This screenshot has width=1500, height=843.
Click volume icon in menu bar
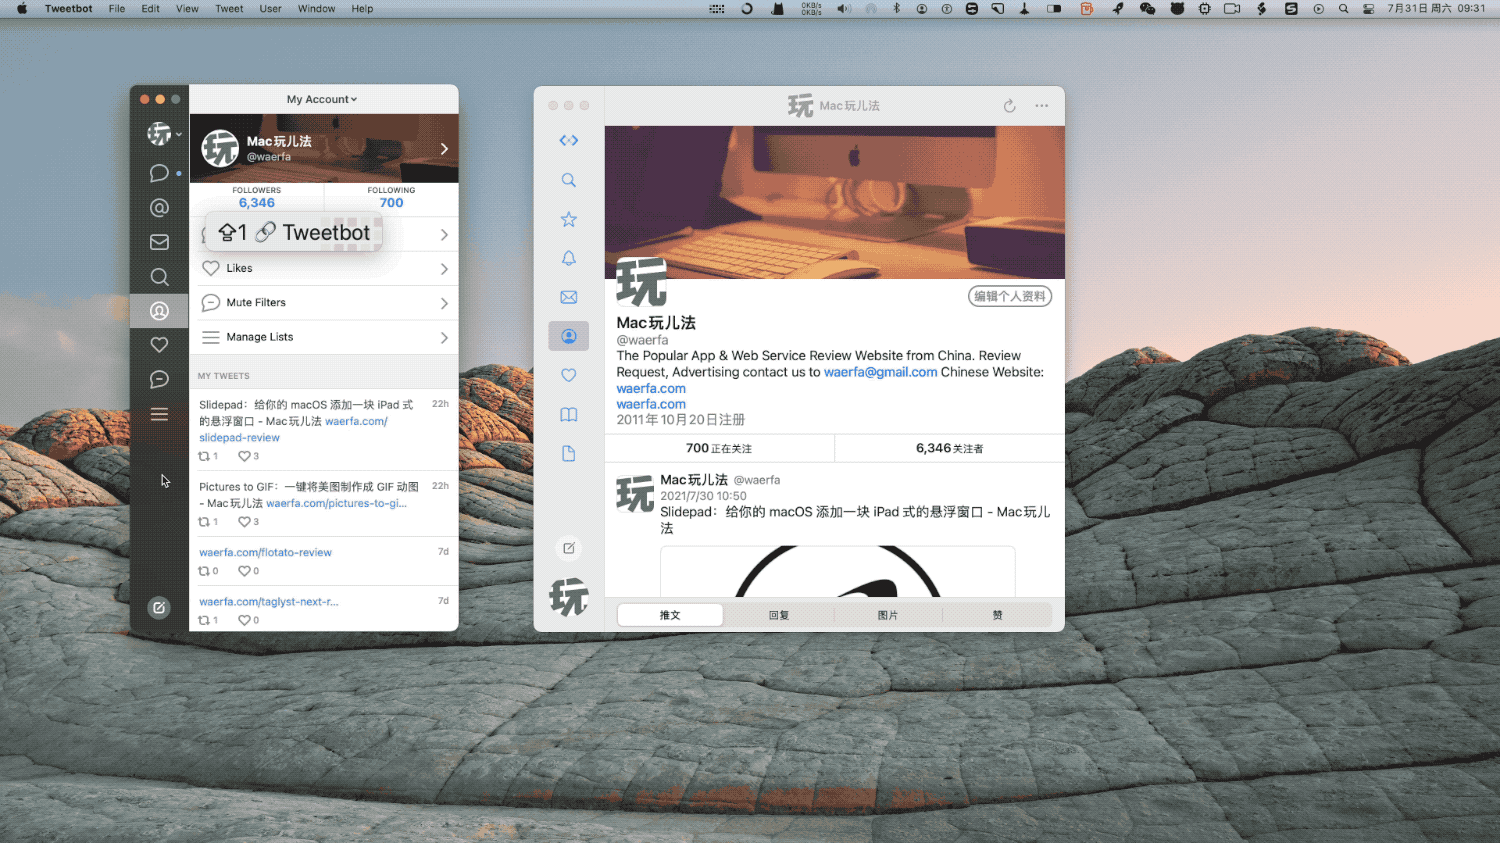(843, 9)
